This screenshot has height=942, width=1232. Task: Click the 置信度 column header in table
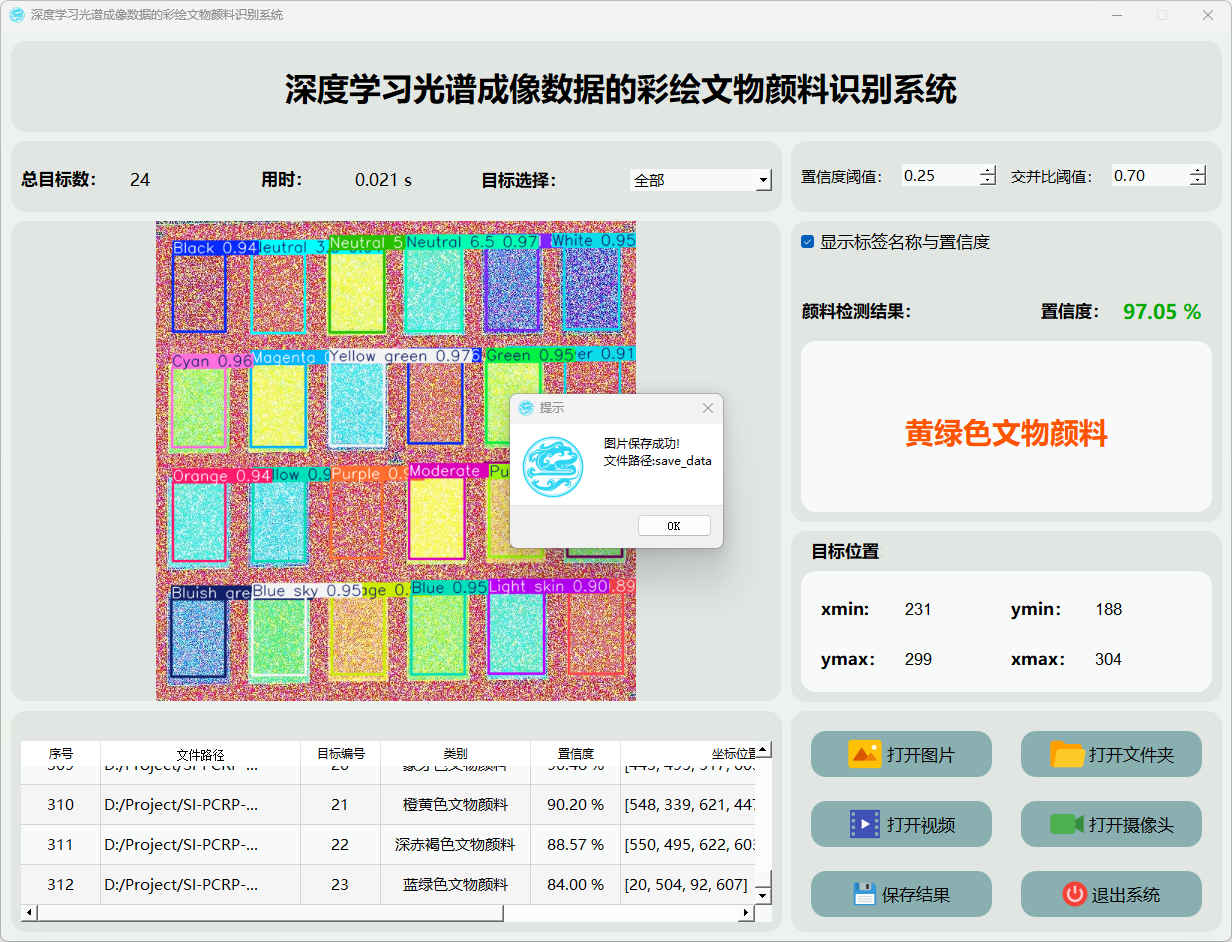click(x=575, y=754)
